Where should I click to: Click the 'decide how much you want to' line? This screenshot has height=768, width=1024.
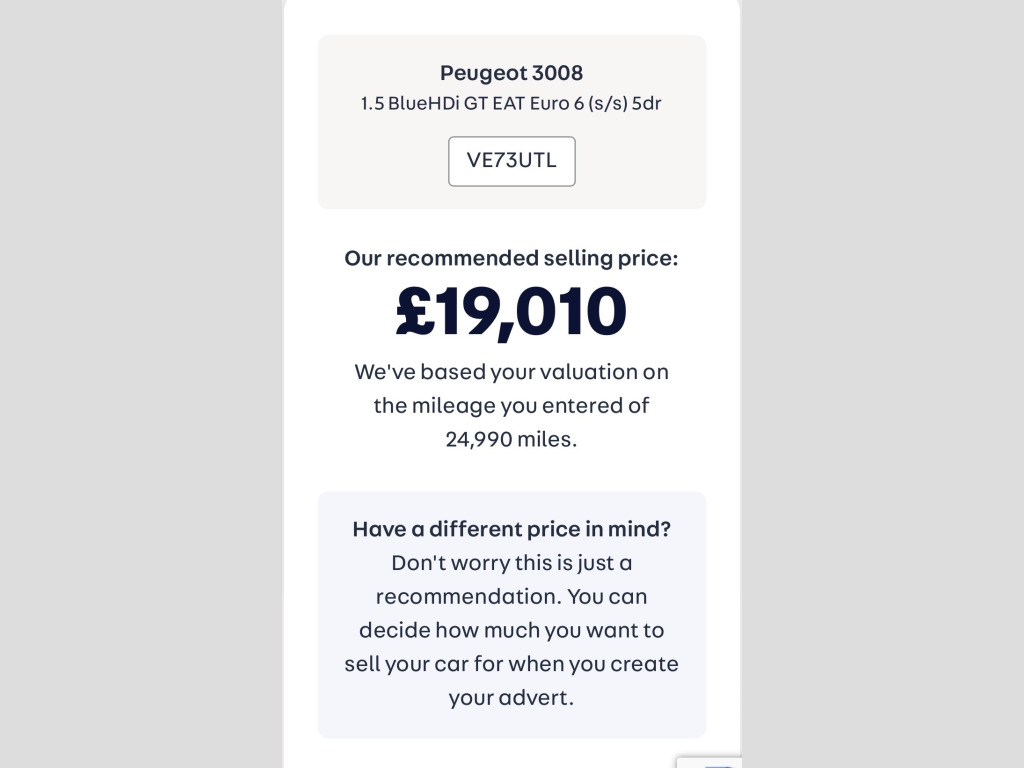[x=511, y=631]
